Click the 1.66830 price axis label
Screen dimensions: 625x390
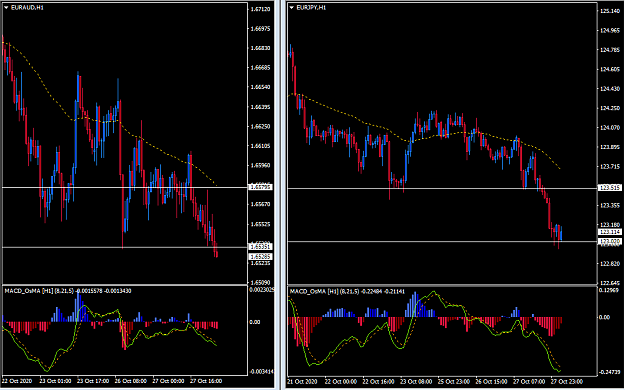(261, 48)
